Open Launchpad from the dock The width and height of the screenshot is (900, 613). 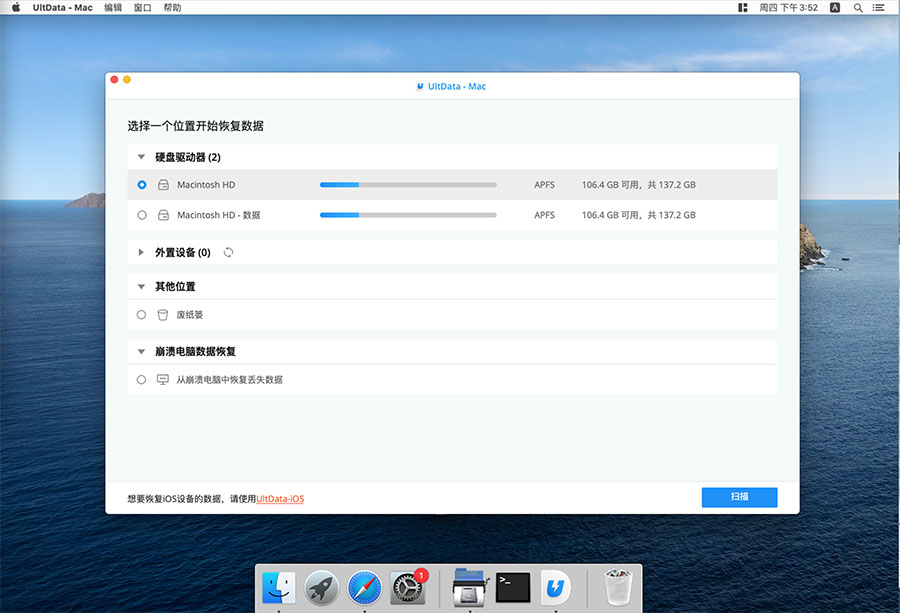coord(321,588)
